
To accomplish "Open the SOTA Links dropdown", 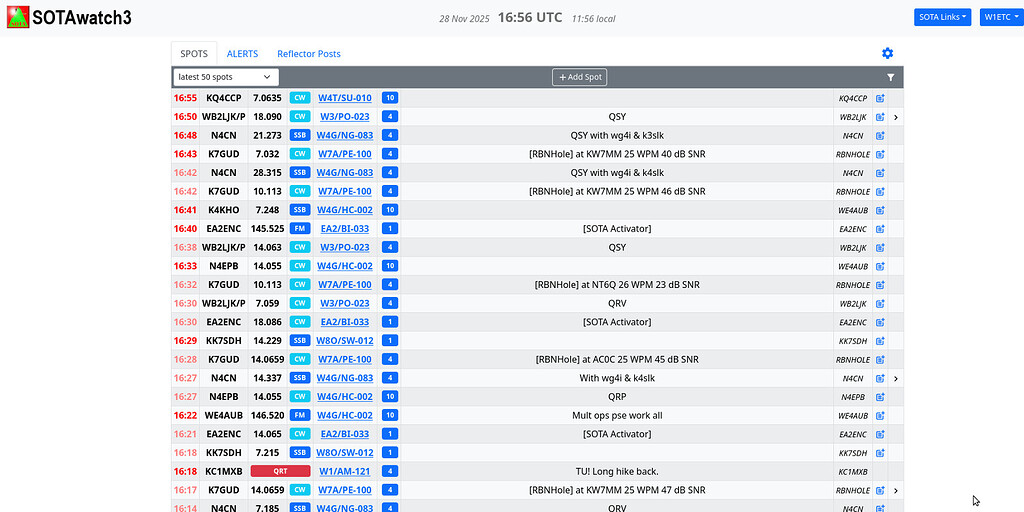I will point(942,17).
